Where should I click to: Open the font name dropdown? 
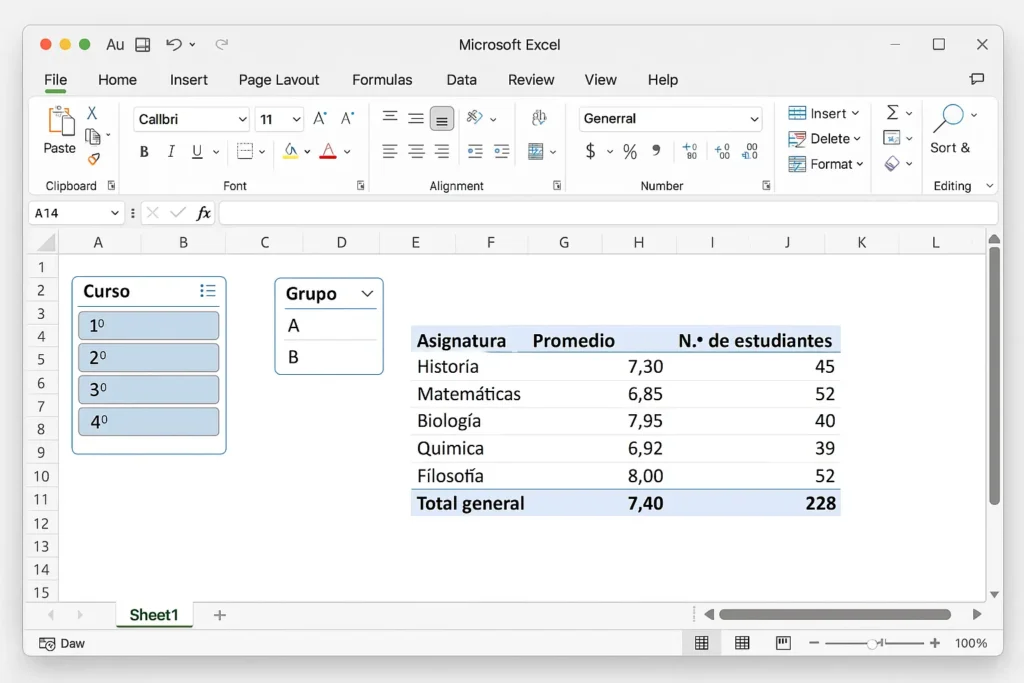[242, 120]
